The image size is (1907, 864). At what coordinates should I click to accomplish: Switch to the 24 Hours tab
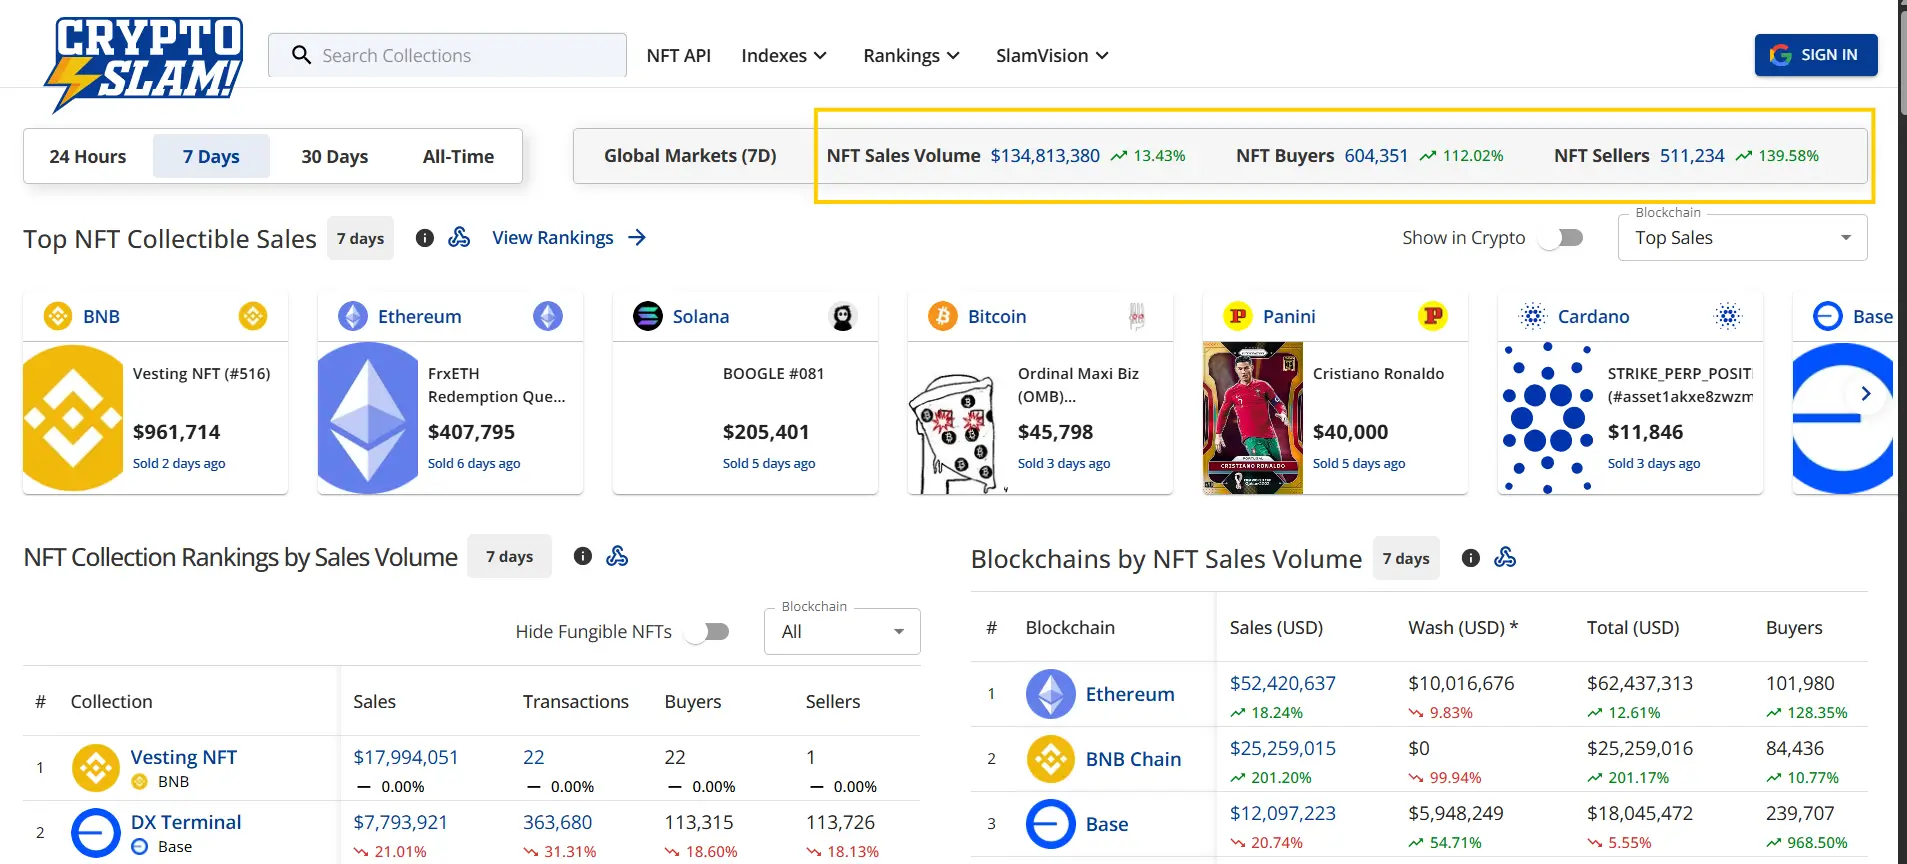(88, 157)
